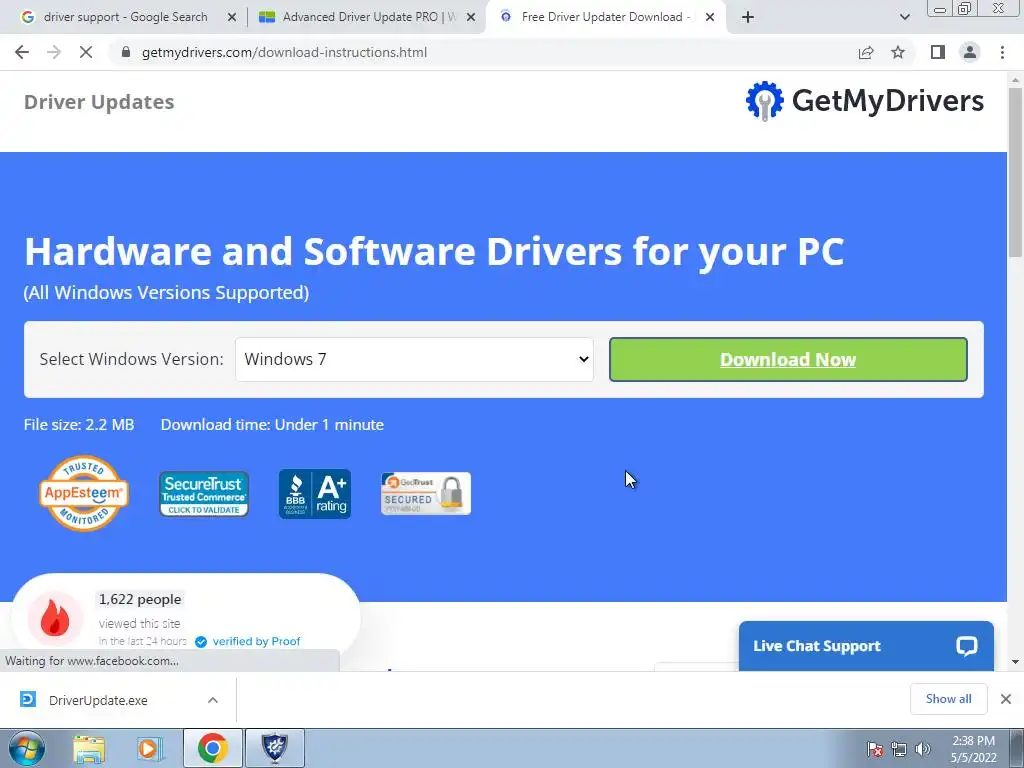Viewport: 1024px width, 768px height.
Task: Click the AppEsteem trusted badge
Action: (x=84, y=493)
